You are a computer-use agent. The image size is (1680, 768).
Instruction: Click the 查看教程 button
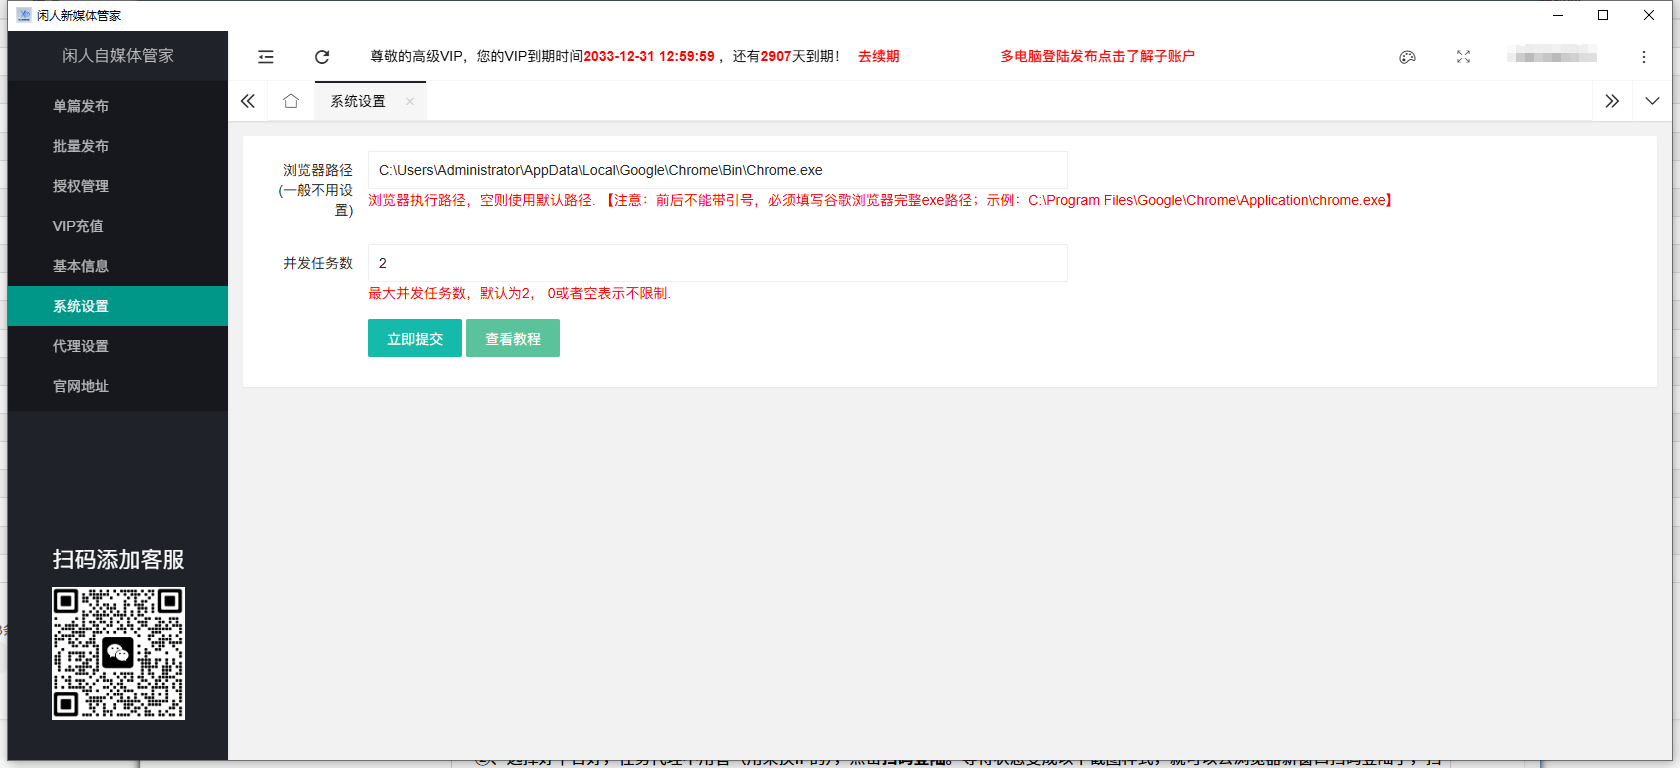pyautogui.click(x=513, y=338)
